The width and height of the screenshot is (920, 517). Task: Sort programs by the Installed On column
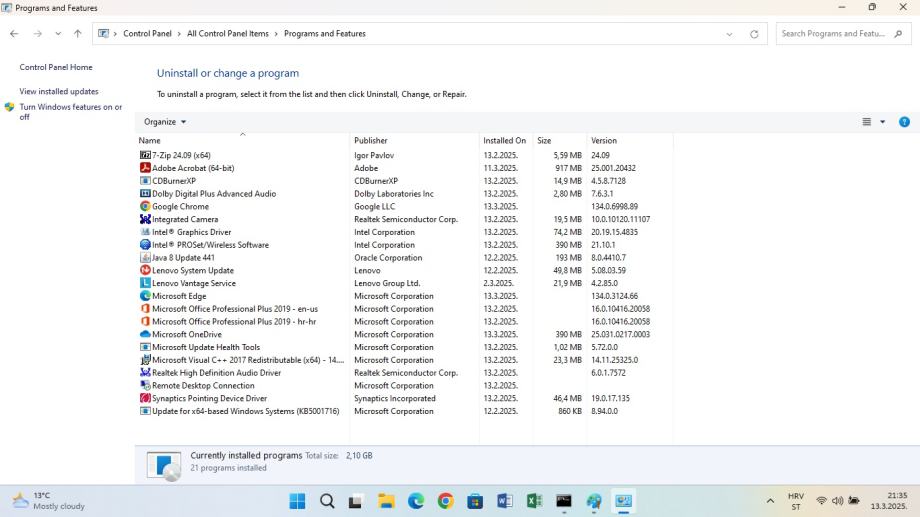point(504,141)
